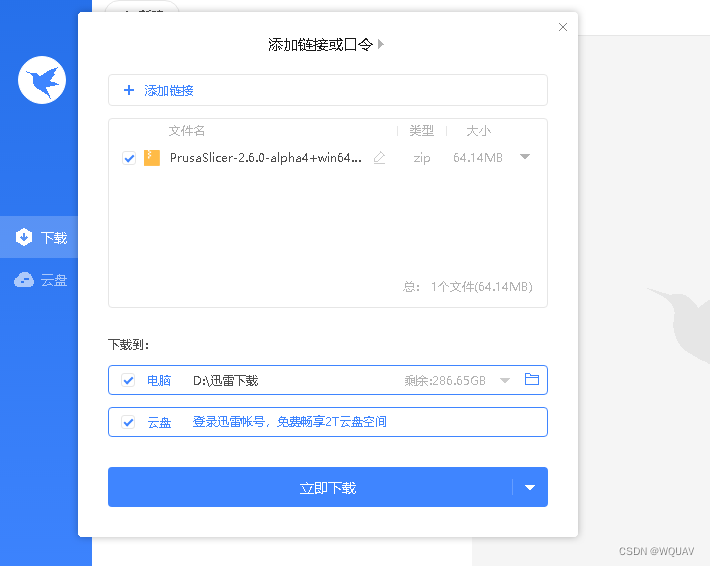Open the 云盘 section in sidebar
Viewport: 710px width, 566px height.
(39, 280)
